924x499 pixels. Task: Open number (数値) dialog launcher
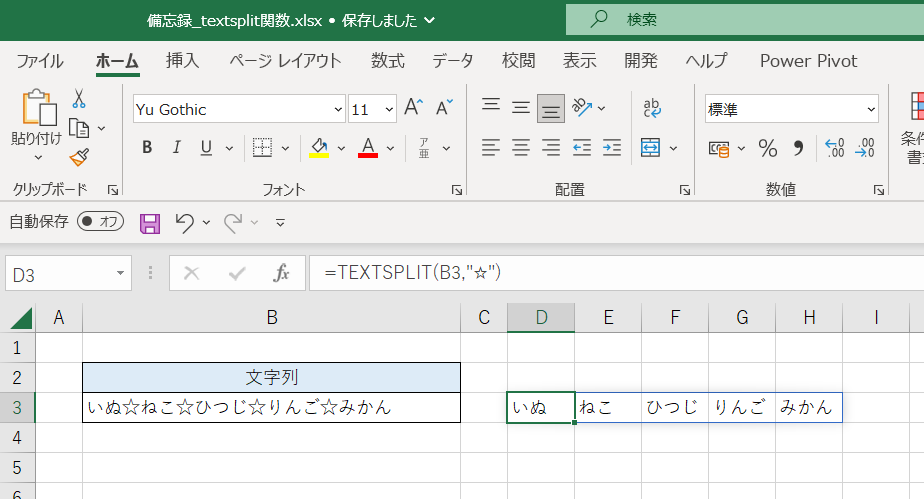[x=879, y=190]
